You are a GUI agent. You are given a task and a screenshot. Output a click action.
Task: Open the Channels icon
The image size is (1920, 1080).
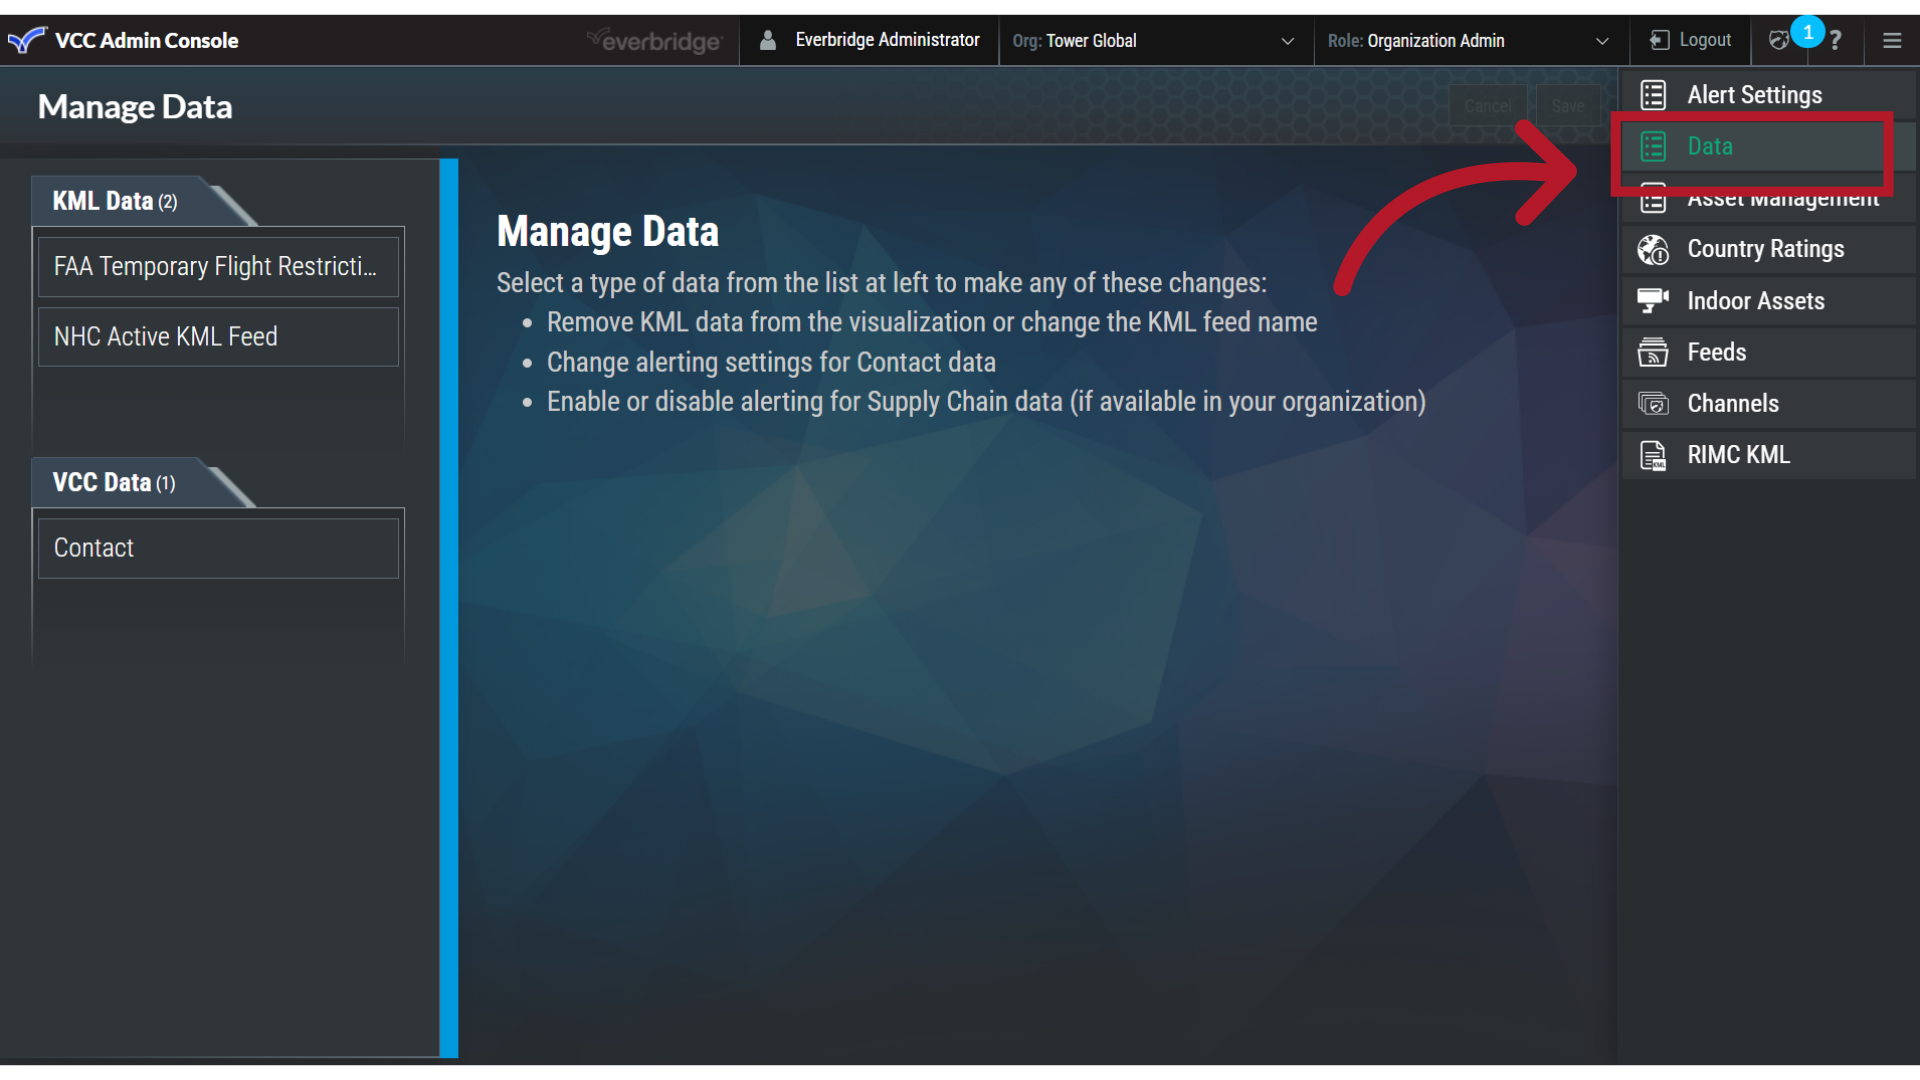(1653, 403)
